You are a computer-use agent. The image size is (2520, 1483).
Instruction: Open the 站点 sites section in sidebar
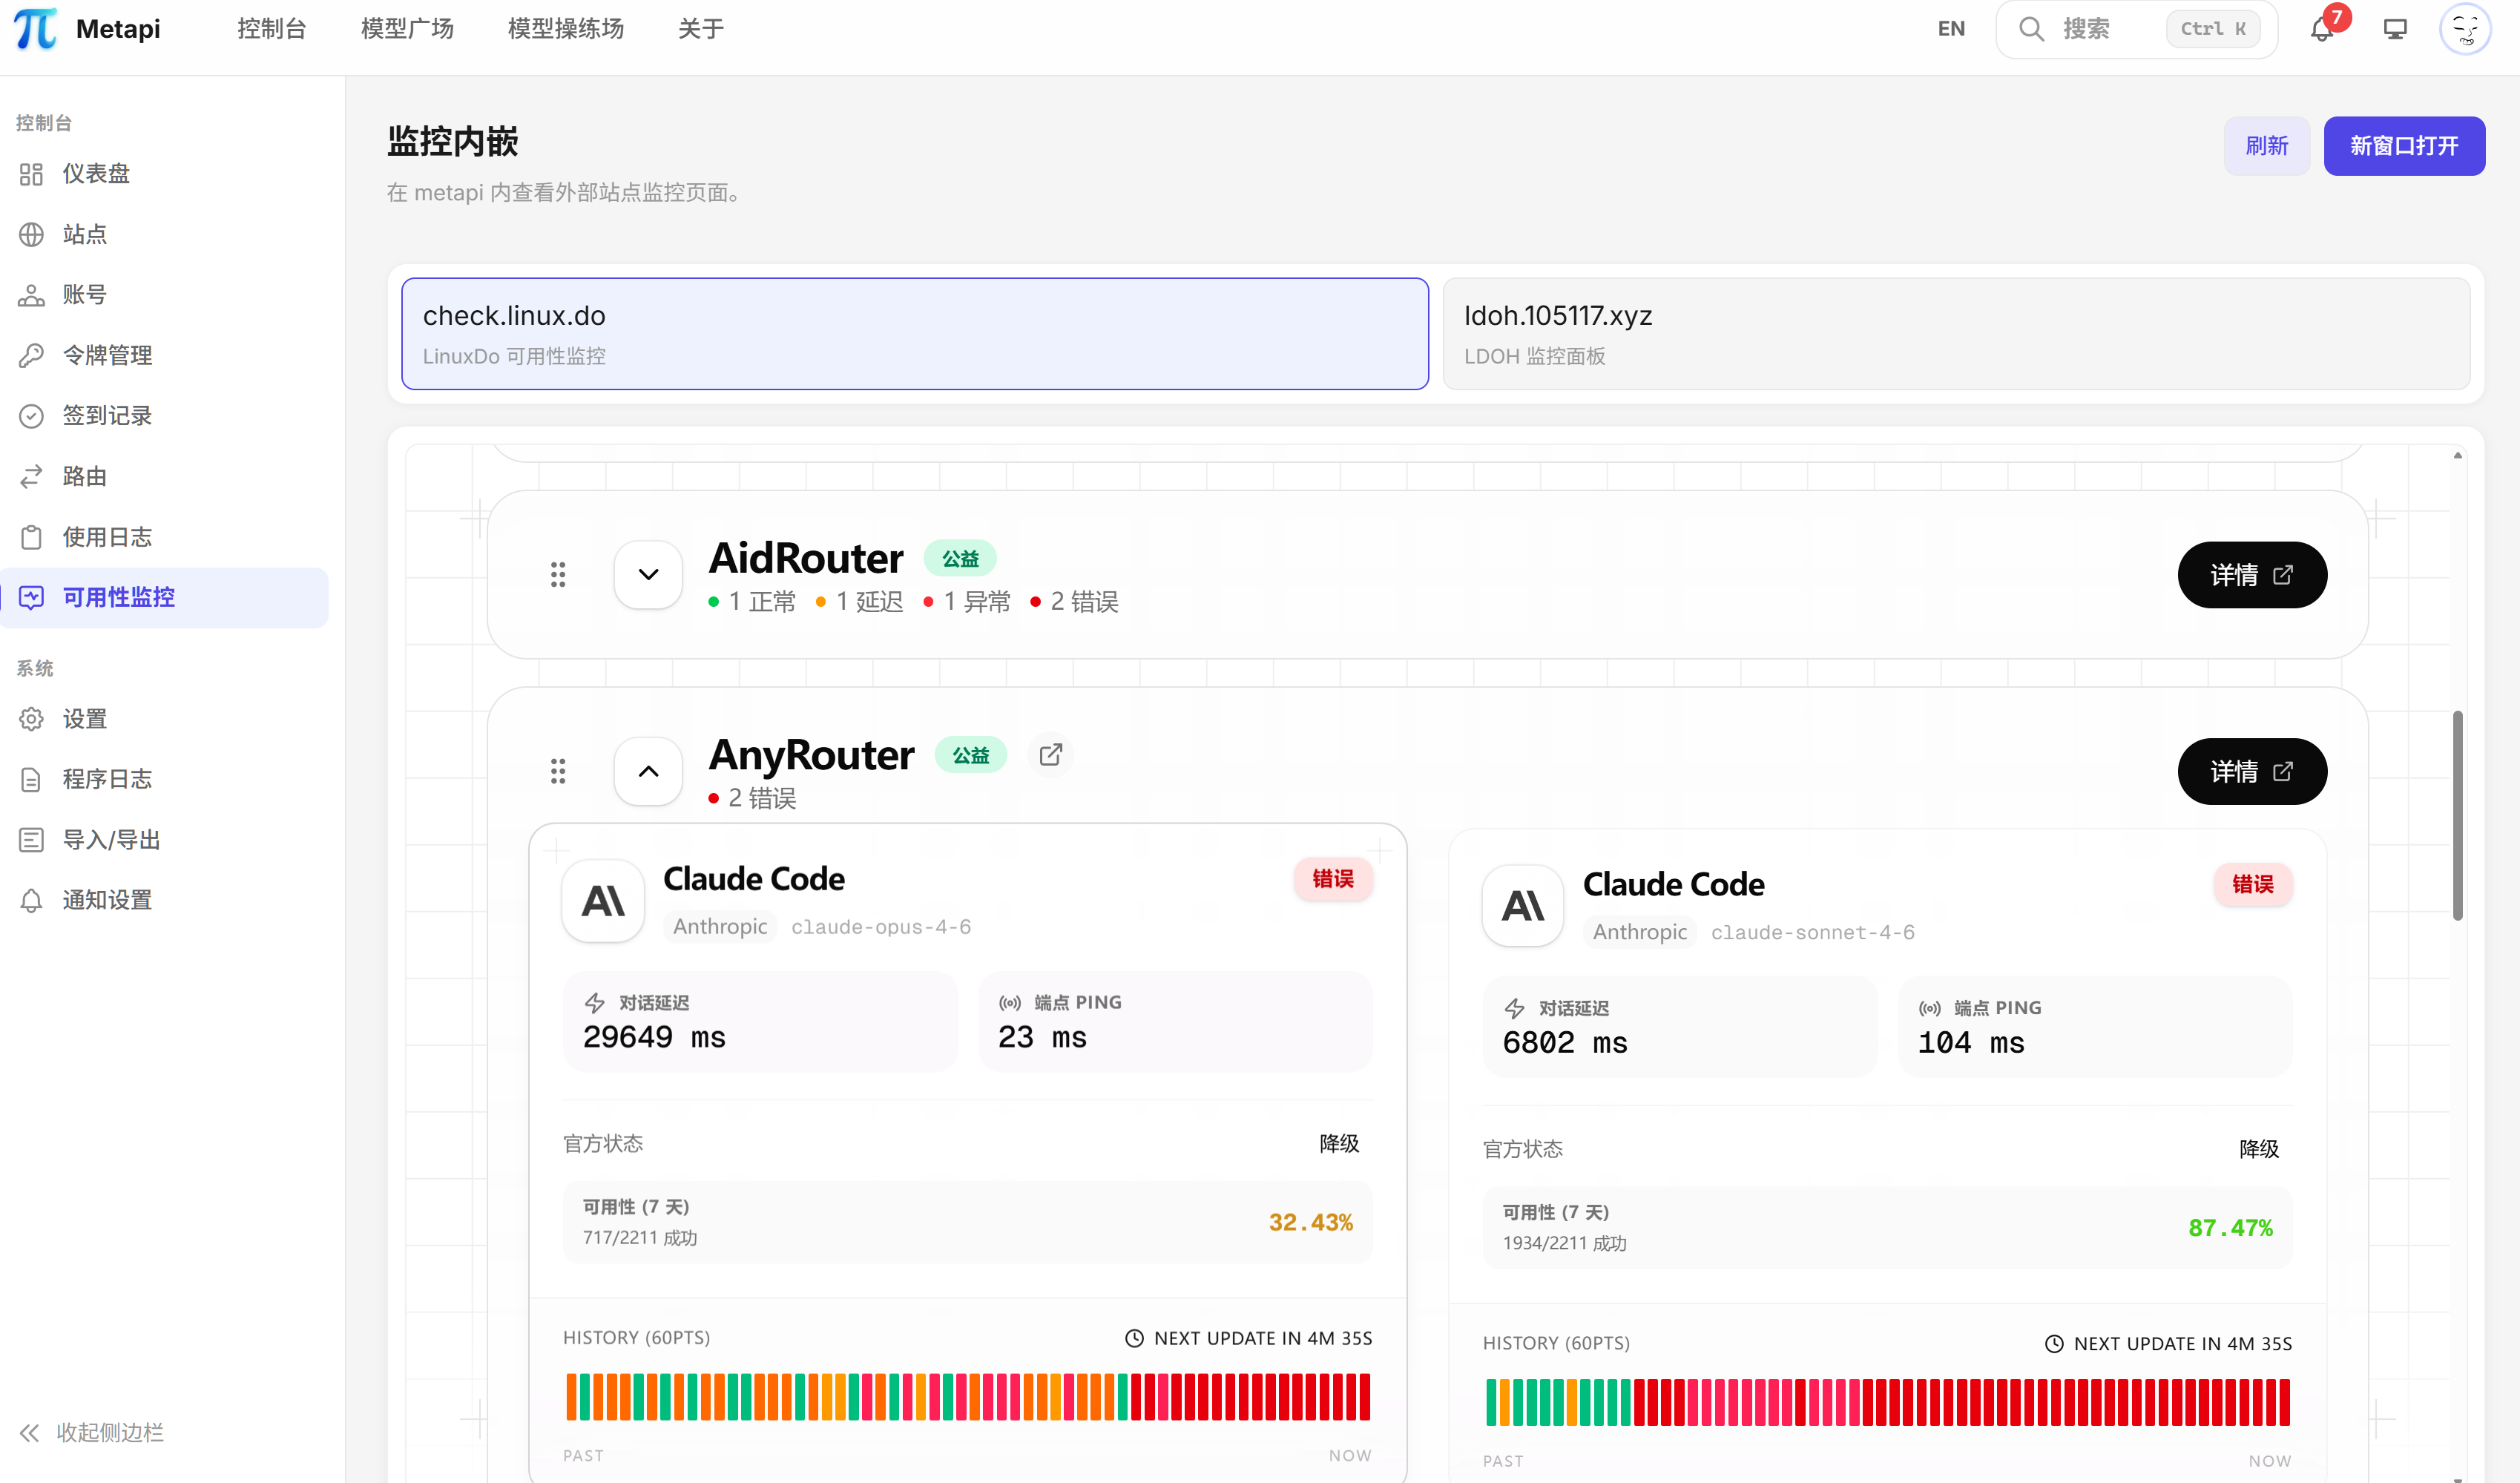pyautogui.click(x=30, y=234)
